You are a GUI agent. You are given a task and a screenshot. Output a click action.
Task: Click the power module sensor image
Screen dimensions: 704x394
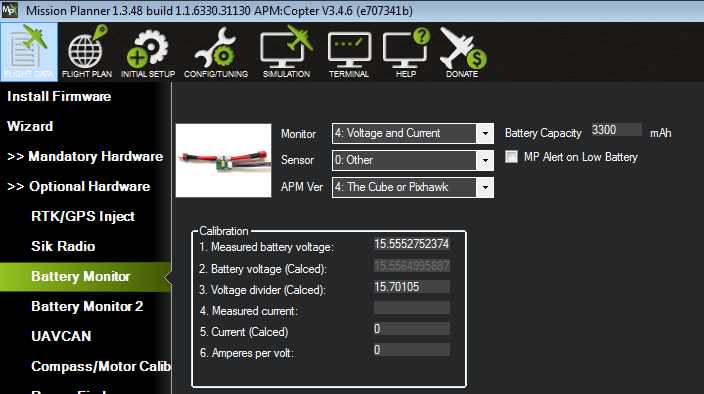224,161
